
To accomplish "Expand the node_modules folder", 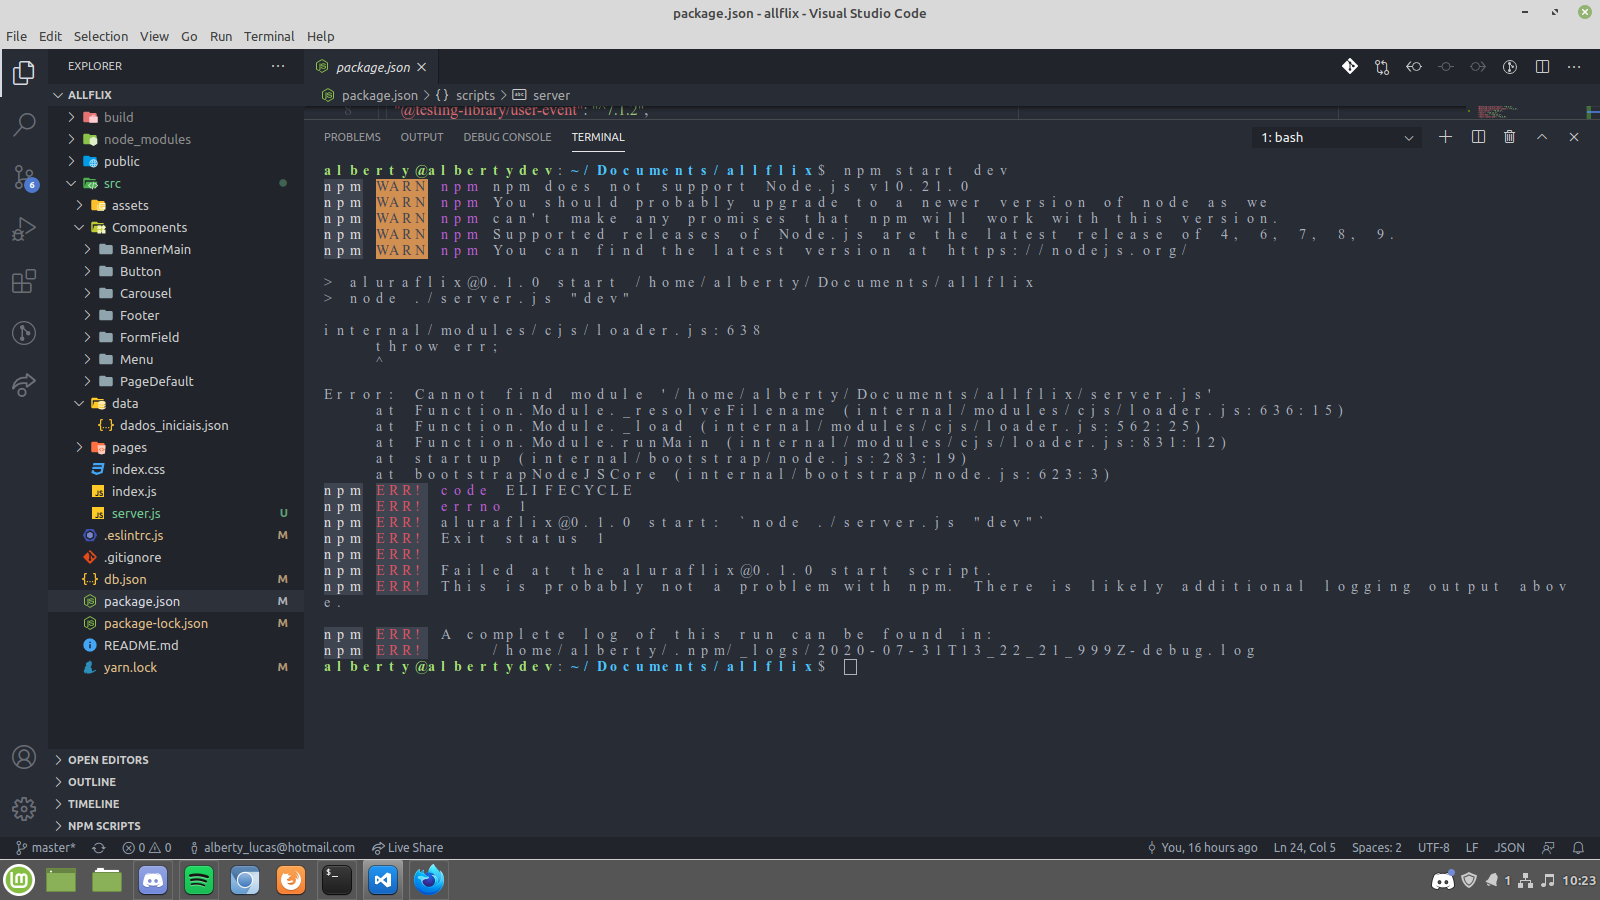I will pos(176,139).
